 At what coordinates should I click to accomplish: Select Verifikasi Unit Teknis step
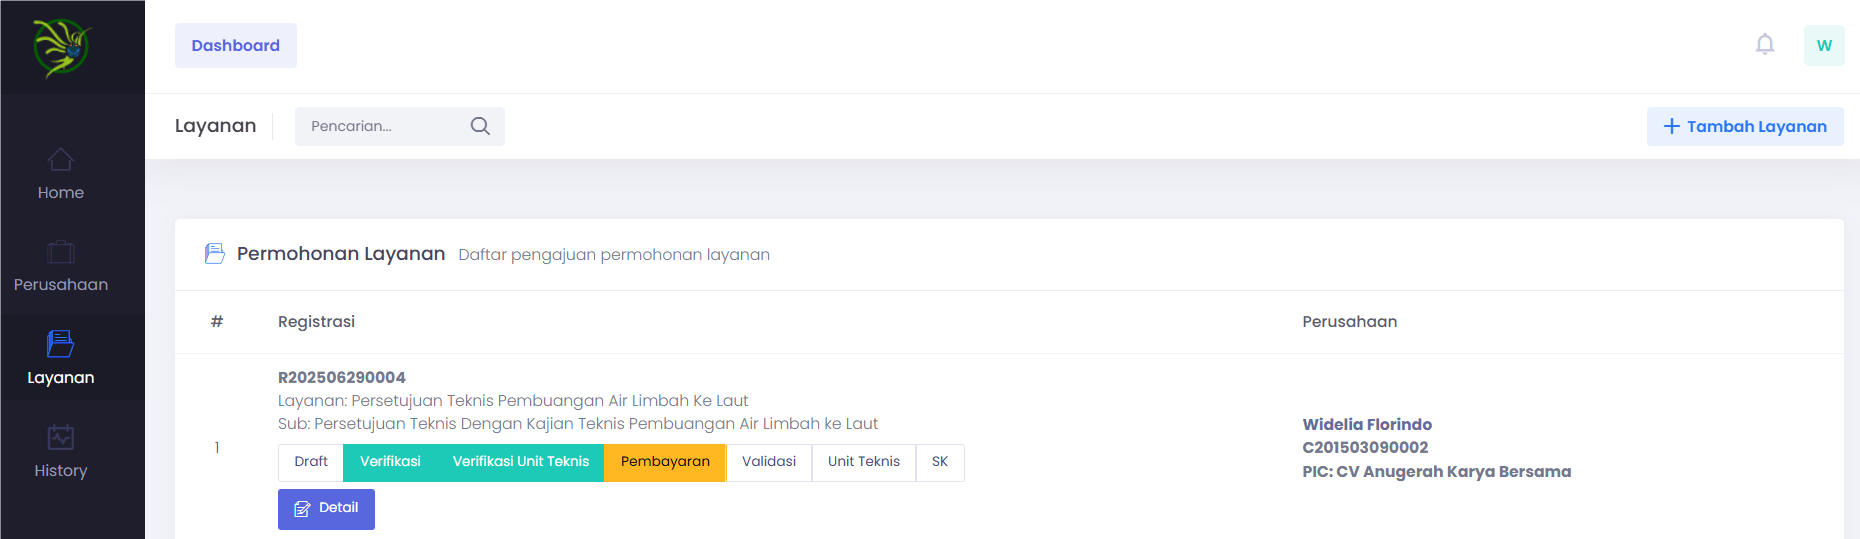[520, 462]
